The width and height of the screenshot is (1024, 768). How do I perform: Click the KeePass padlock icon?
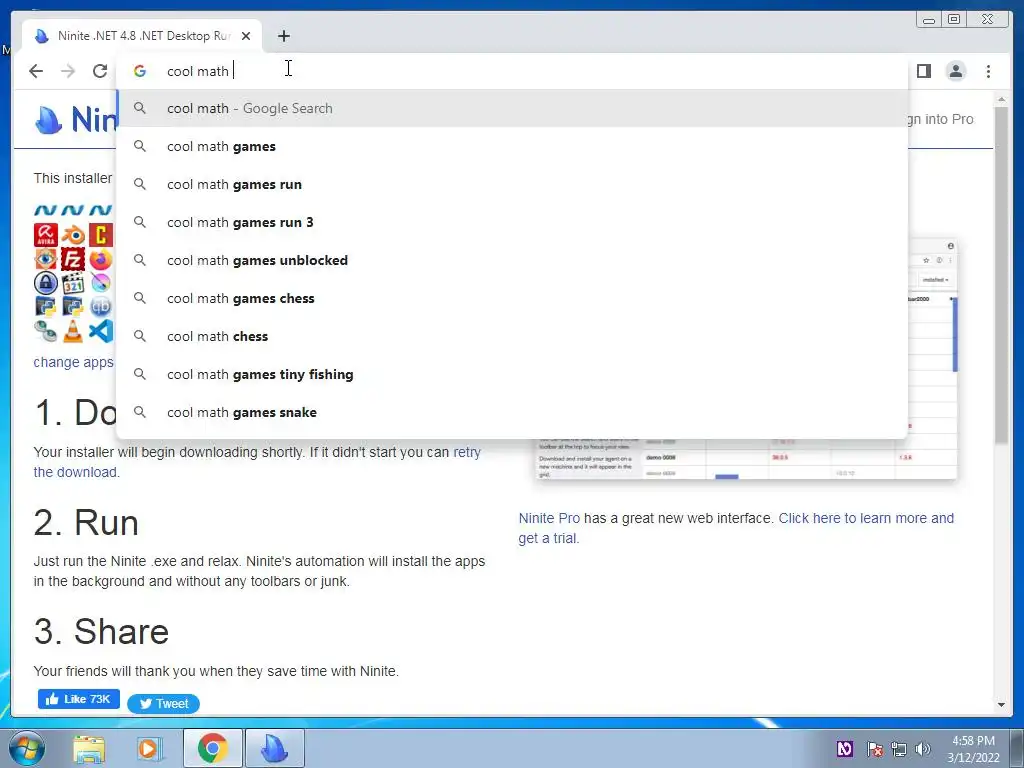[46, 283]
